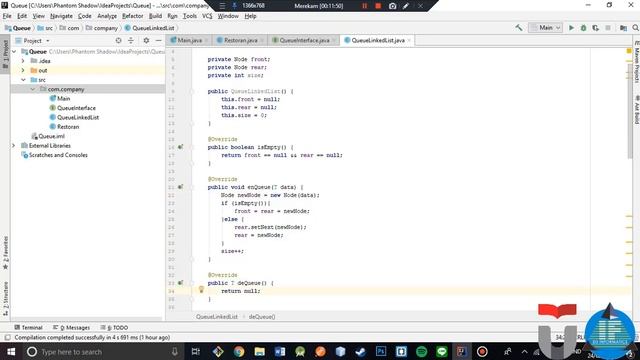The width and height of the screenshot is (640, 360).
Task: Select QueueInterface in project tree
Action: 76,108
